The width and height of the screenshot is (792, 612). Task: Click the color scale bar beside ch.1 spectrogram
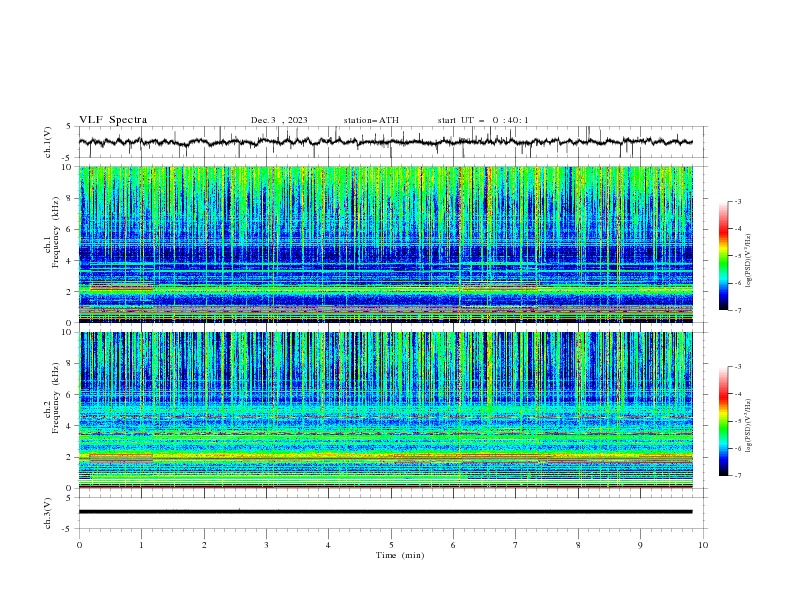pos(723,256)
